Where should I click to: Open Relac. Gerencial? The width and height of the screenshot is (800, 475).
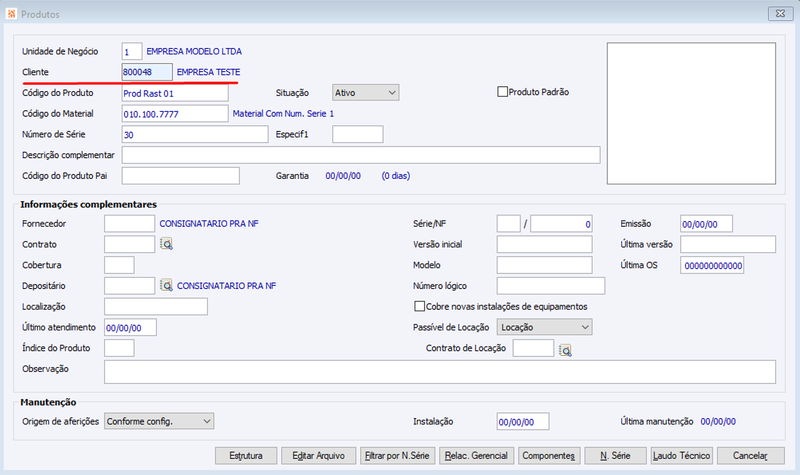point(476,456)
